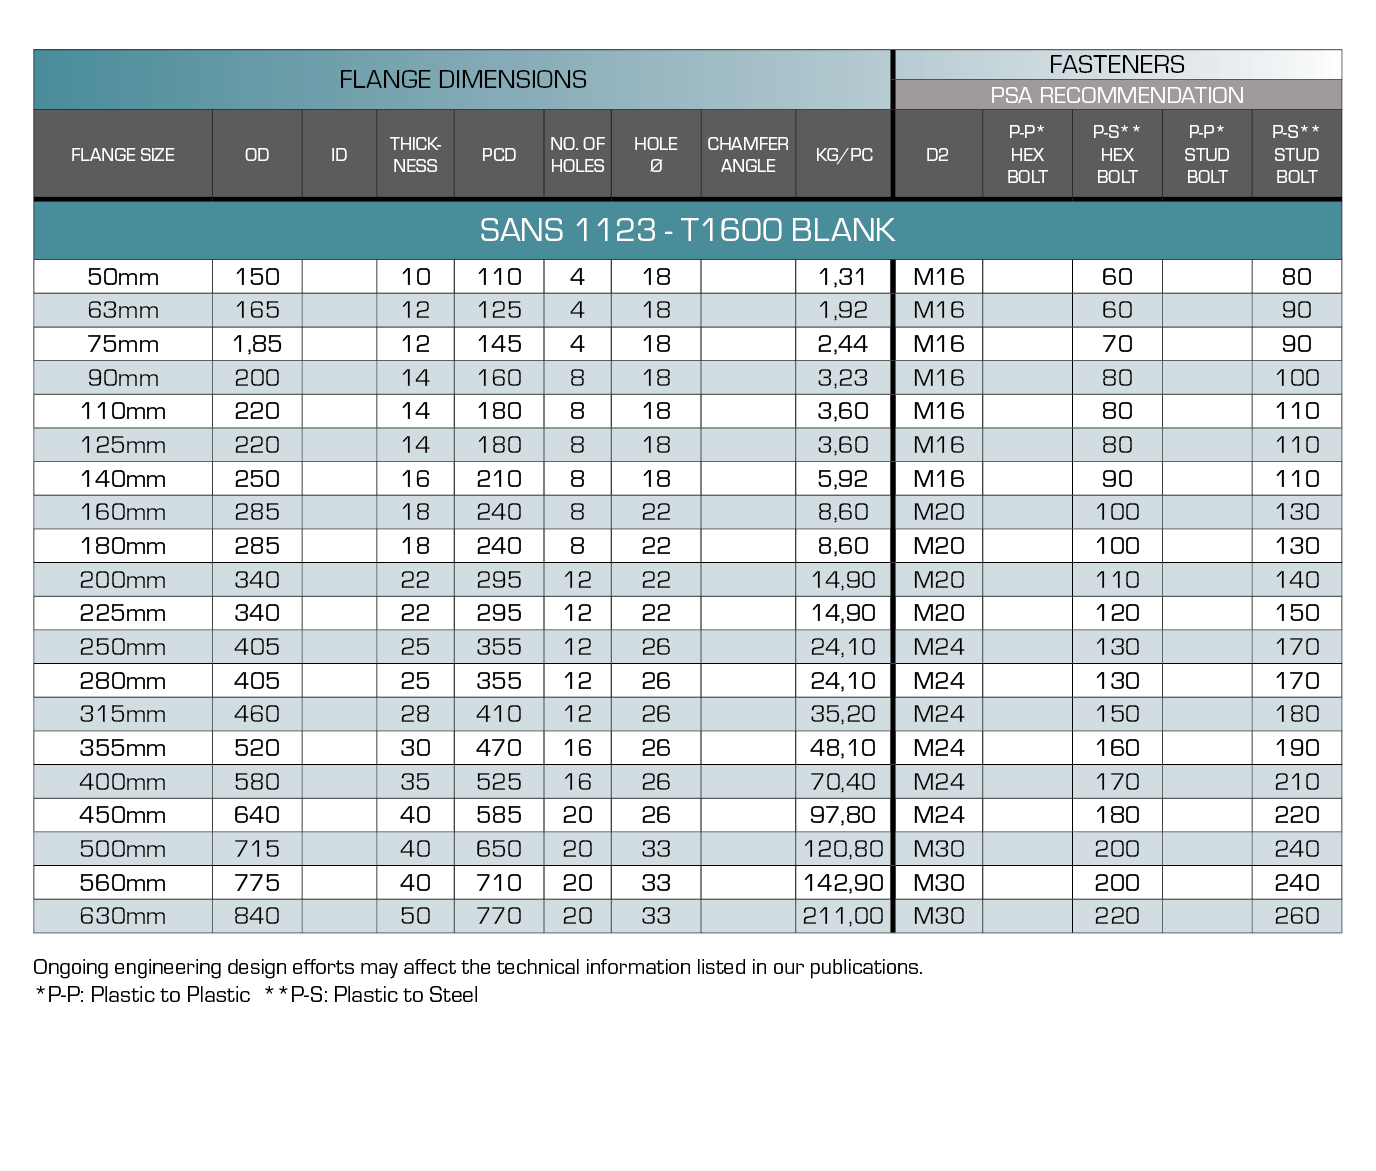Image resolution: width=1376 pixels, height=1171 pixels.
Task: Click the 50mm flange size cell
Action: pos(123,277)
